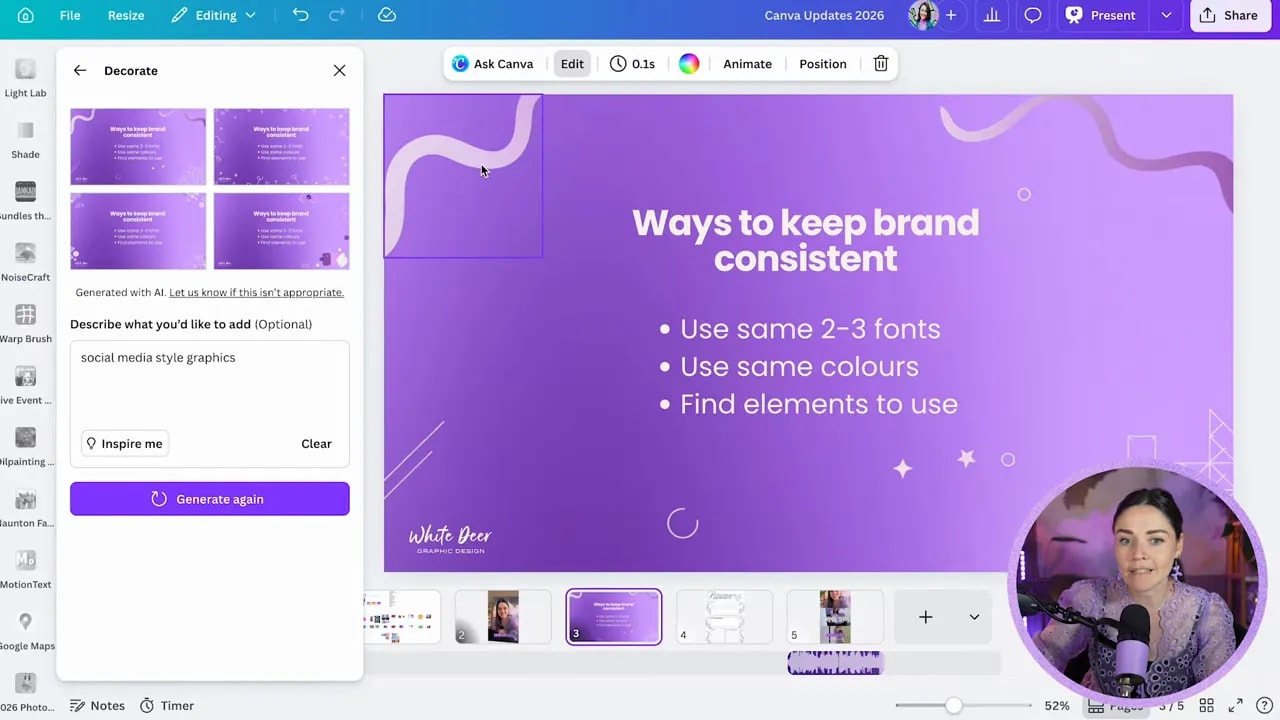Select the purple audio track clip
Screen dimensions: 1280x720
(x=835, y=663)
